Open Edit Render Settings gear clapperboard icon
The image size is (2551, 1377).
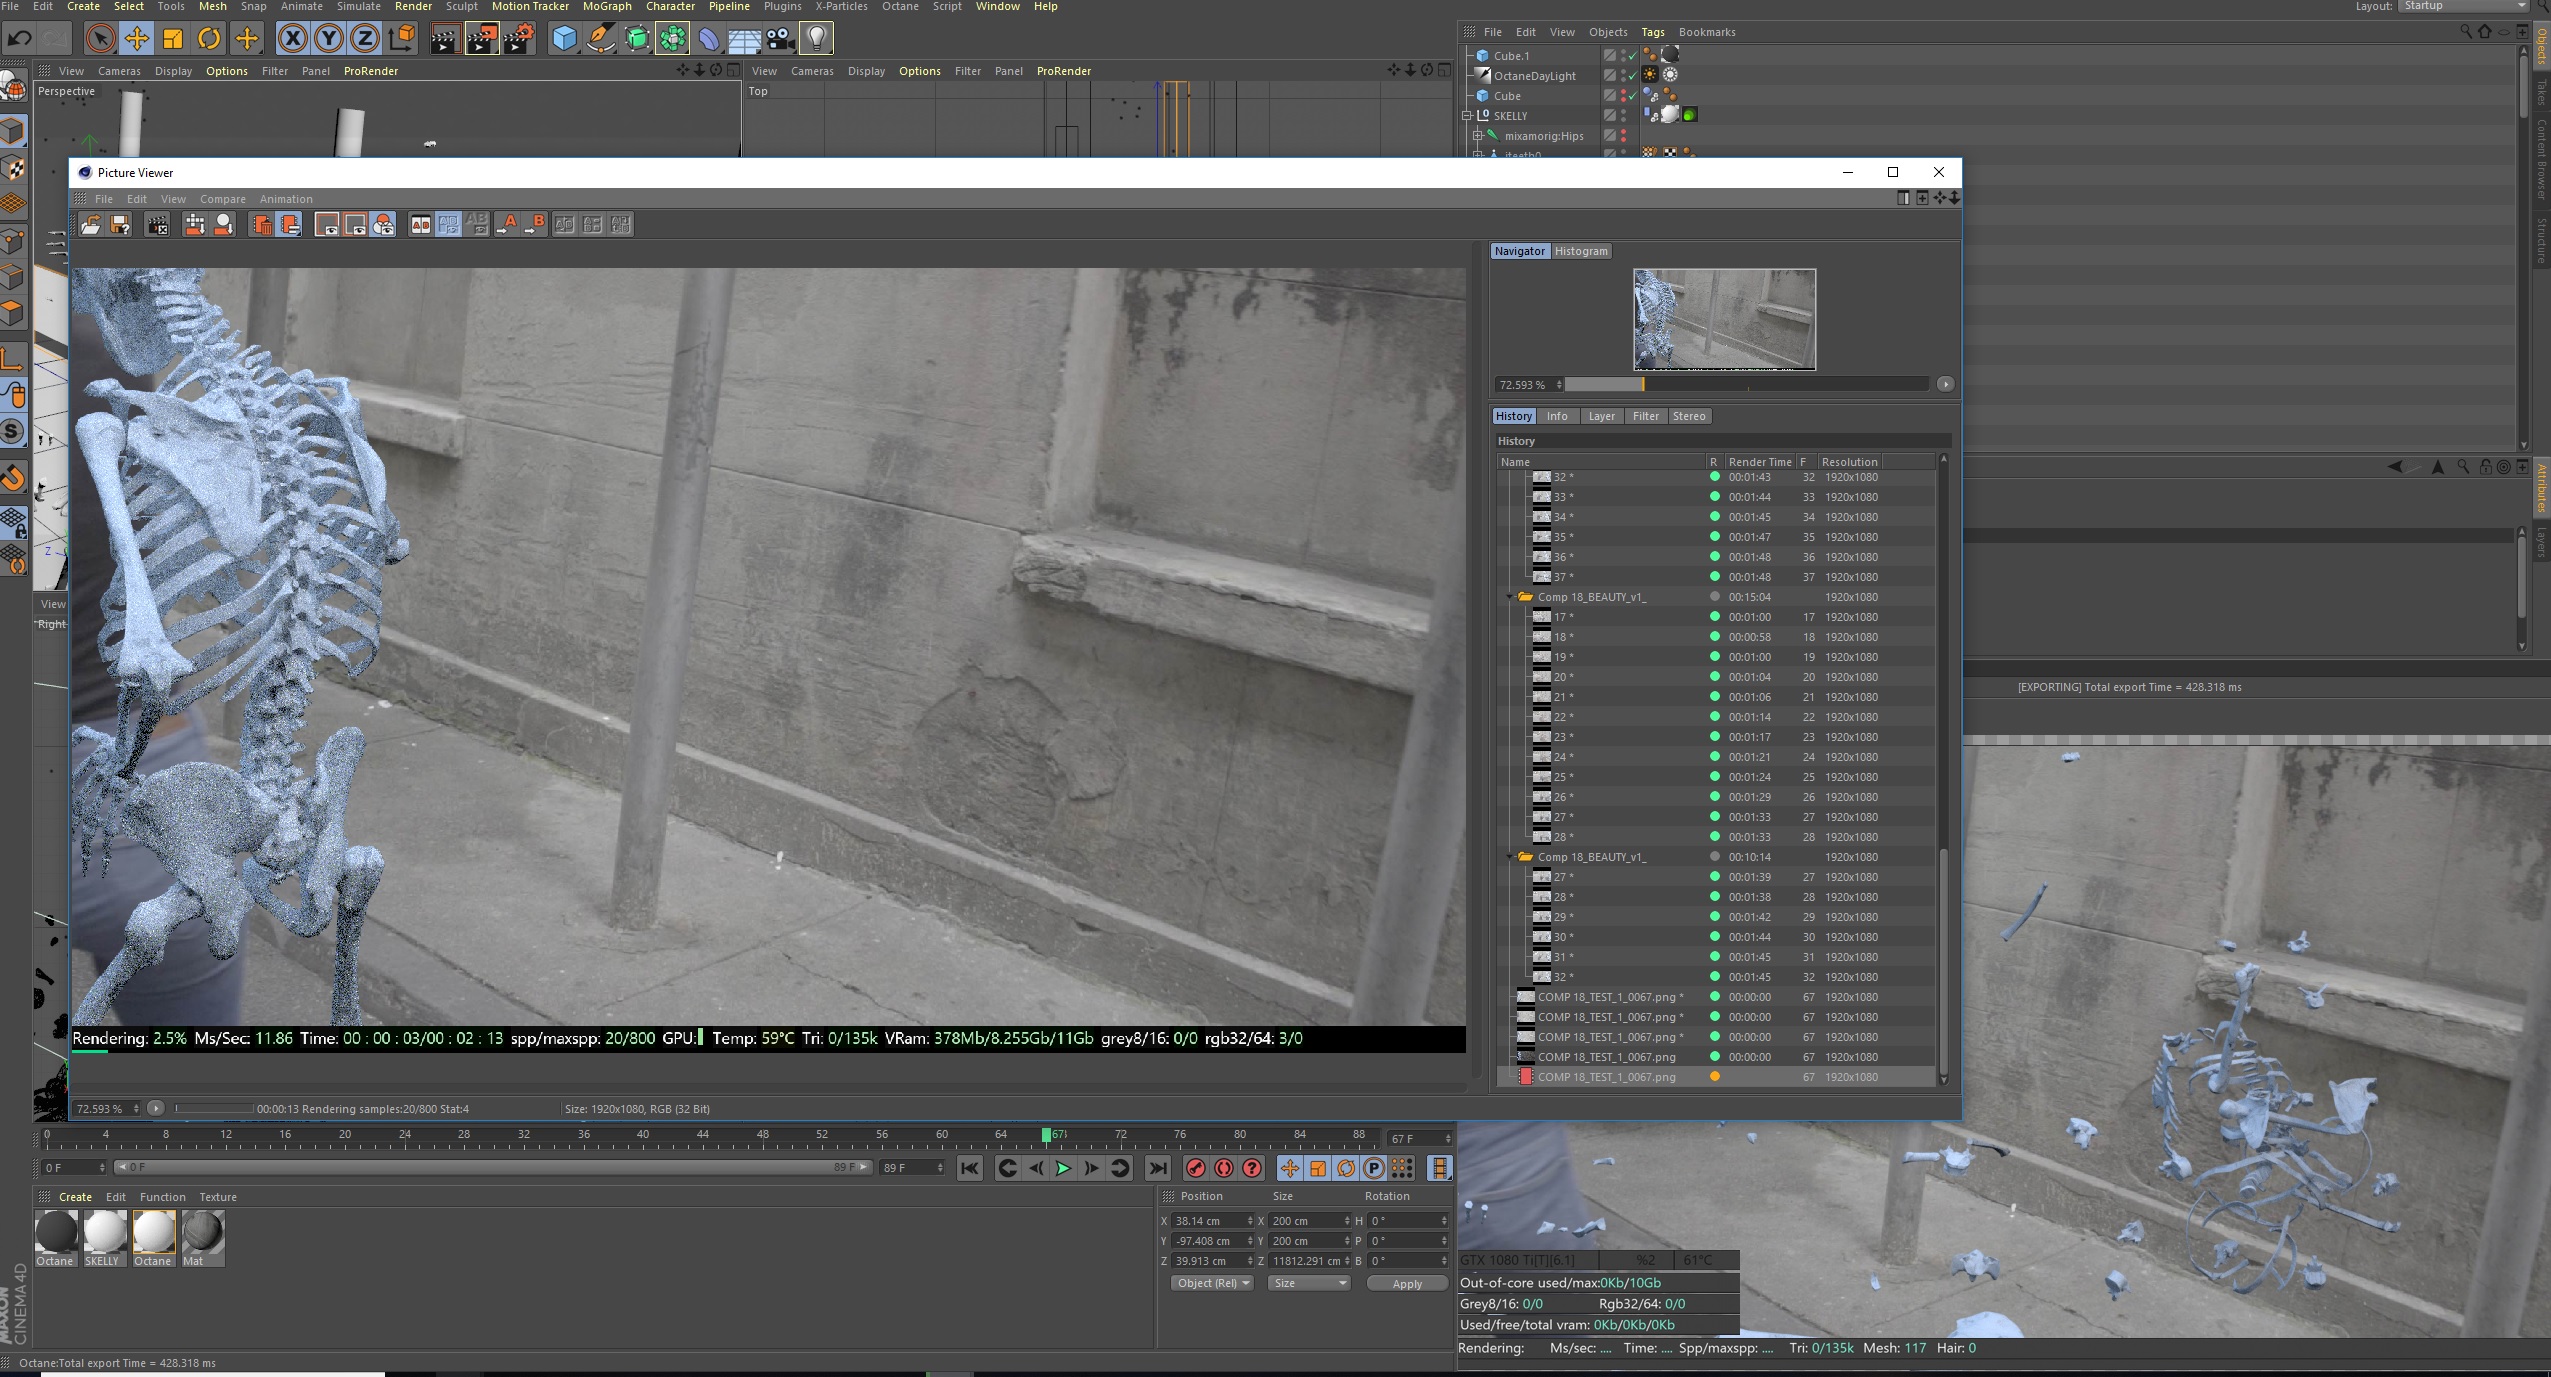519,39
